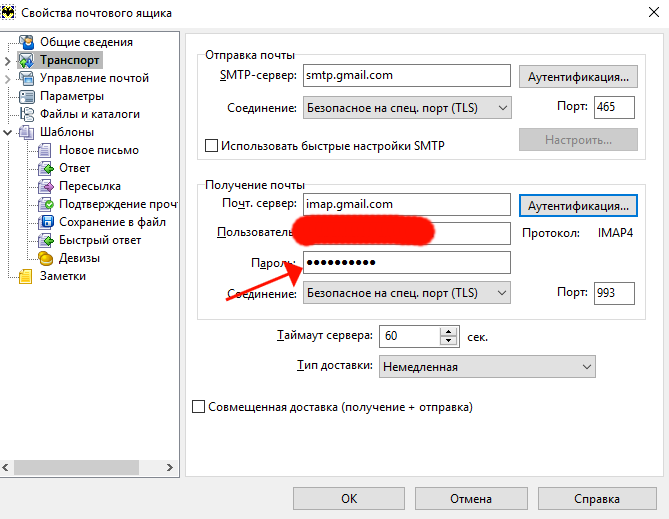Image resolution: width=669 pixels, height=519 pixels.
Task: Open SMTP Соединение dropdown
Action: [x=407, y=108]
